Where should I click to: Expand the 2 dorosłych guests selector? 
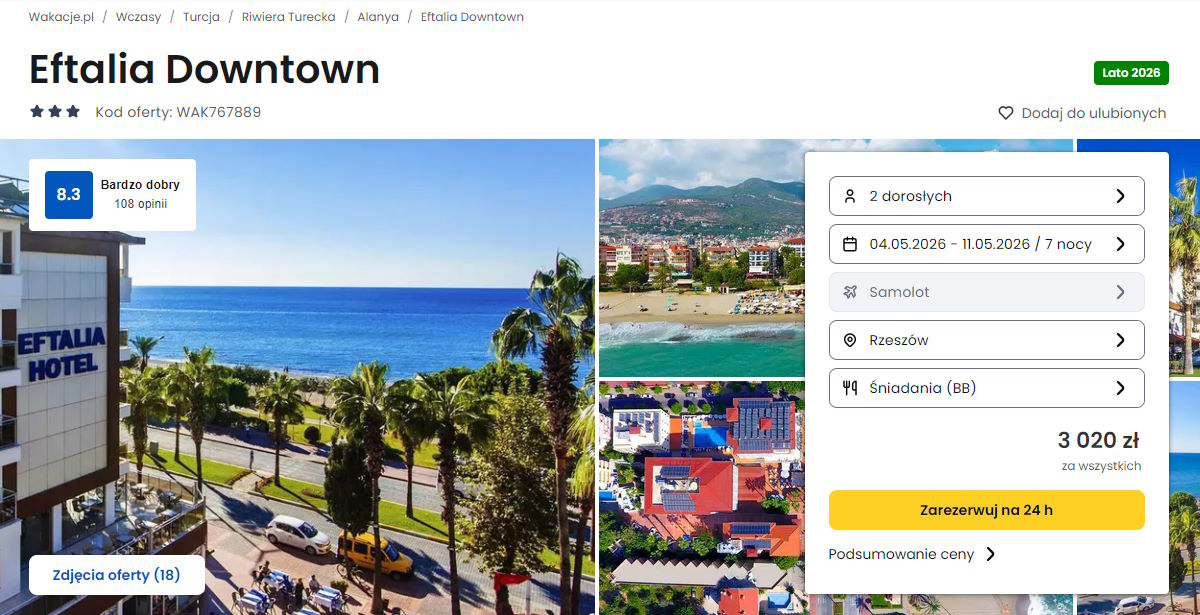click(x=986, y=196)
